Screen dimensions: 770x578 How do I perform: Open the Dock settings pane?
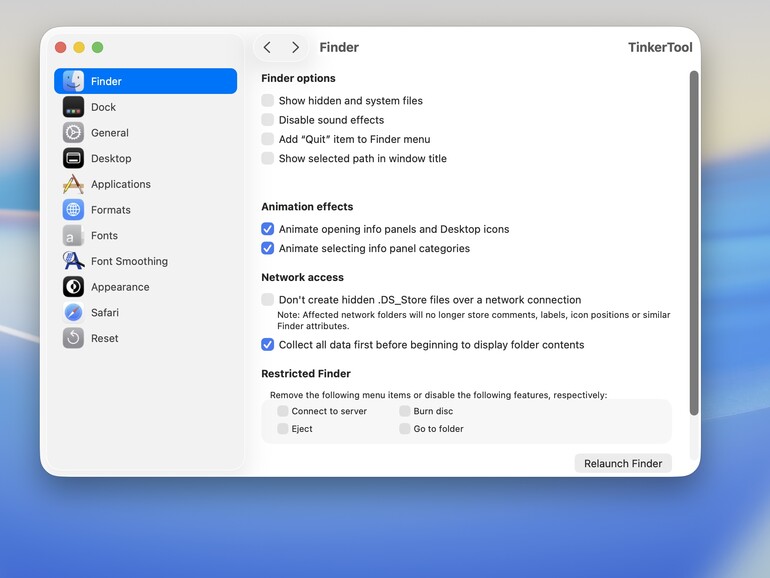pyautogui.click(x=145, y=107)
